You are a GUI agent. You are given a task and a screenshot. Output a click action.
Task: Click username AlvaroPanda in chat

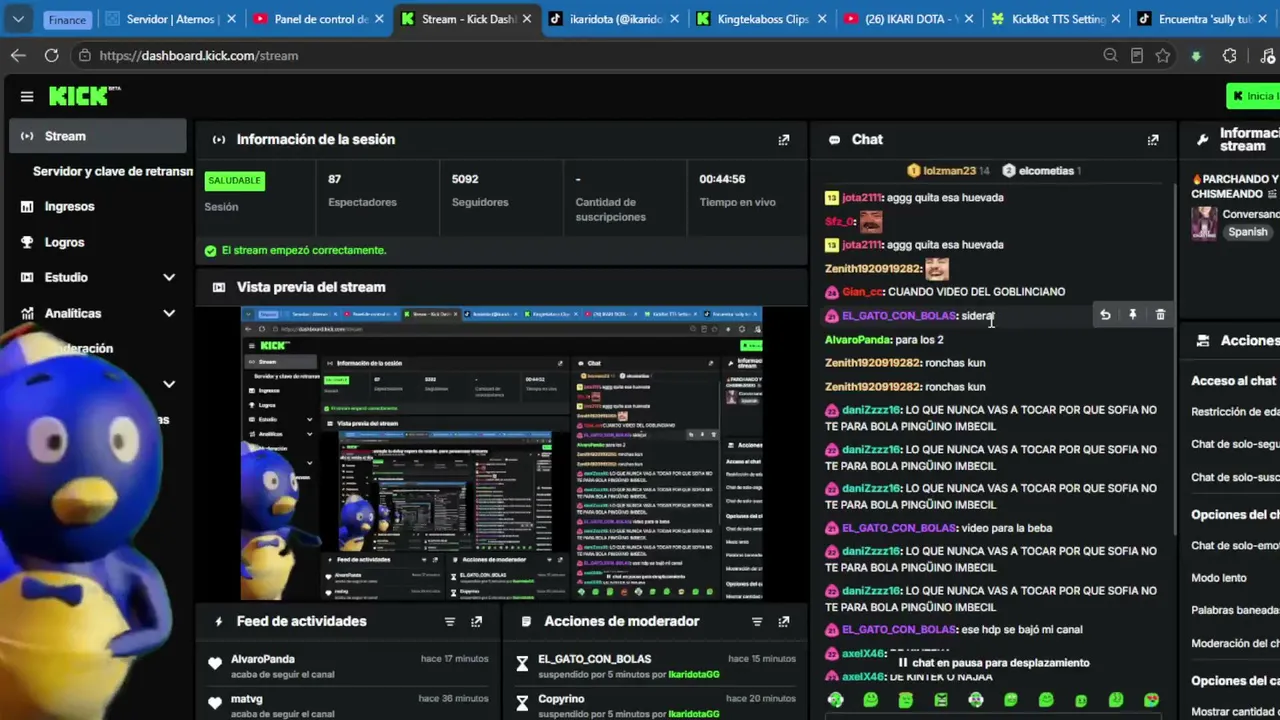(x=857, y=340)
